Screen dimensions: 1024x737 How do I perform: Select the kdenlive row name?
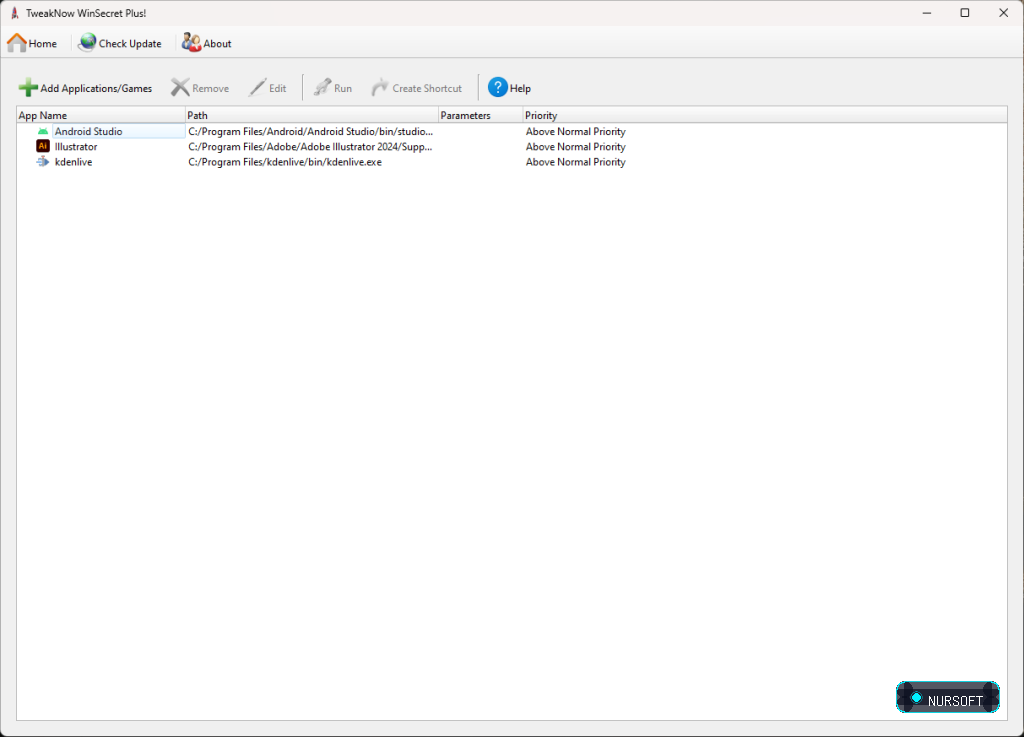point(73,162)
